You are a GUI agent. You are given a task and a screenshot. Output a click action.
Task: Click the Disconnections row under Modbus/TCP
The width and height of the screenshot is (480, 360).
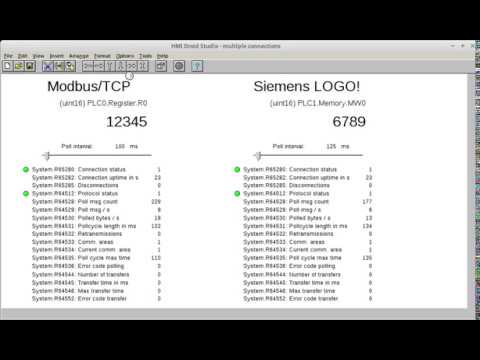(x=96, y=185)
